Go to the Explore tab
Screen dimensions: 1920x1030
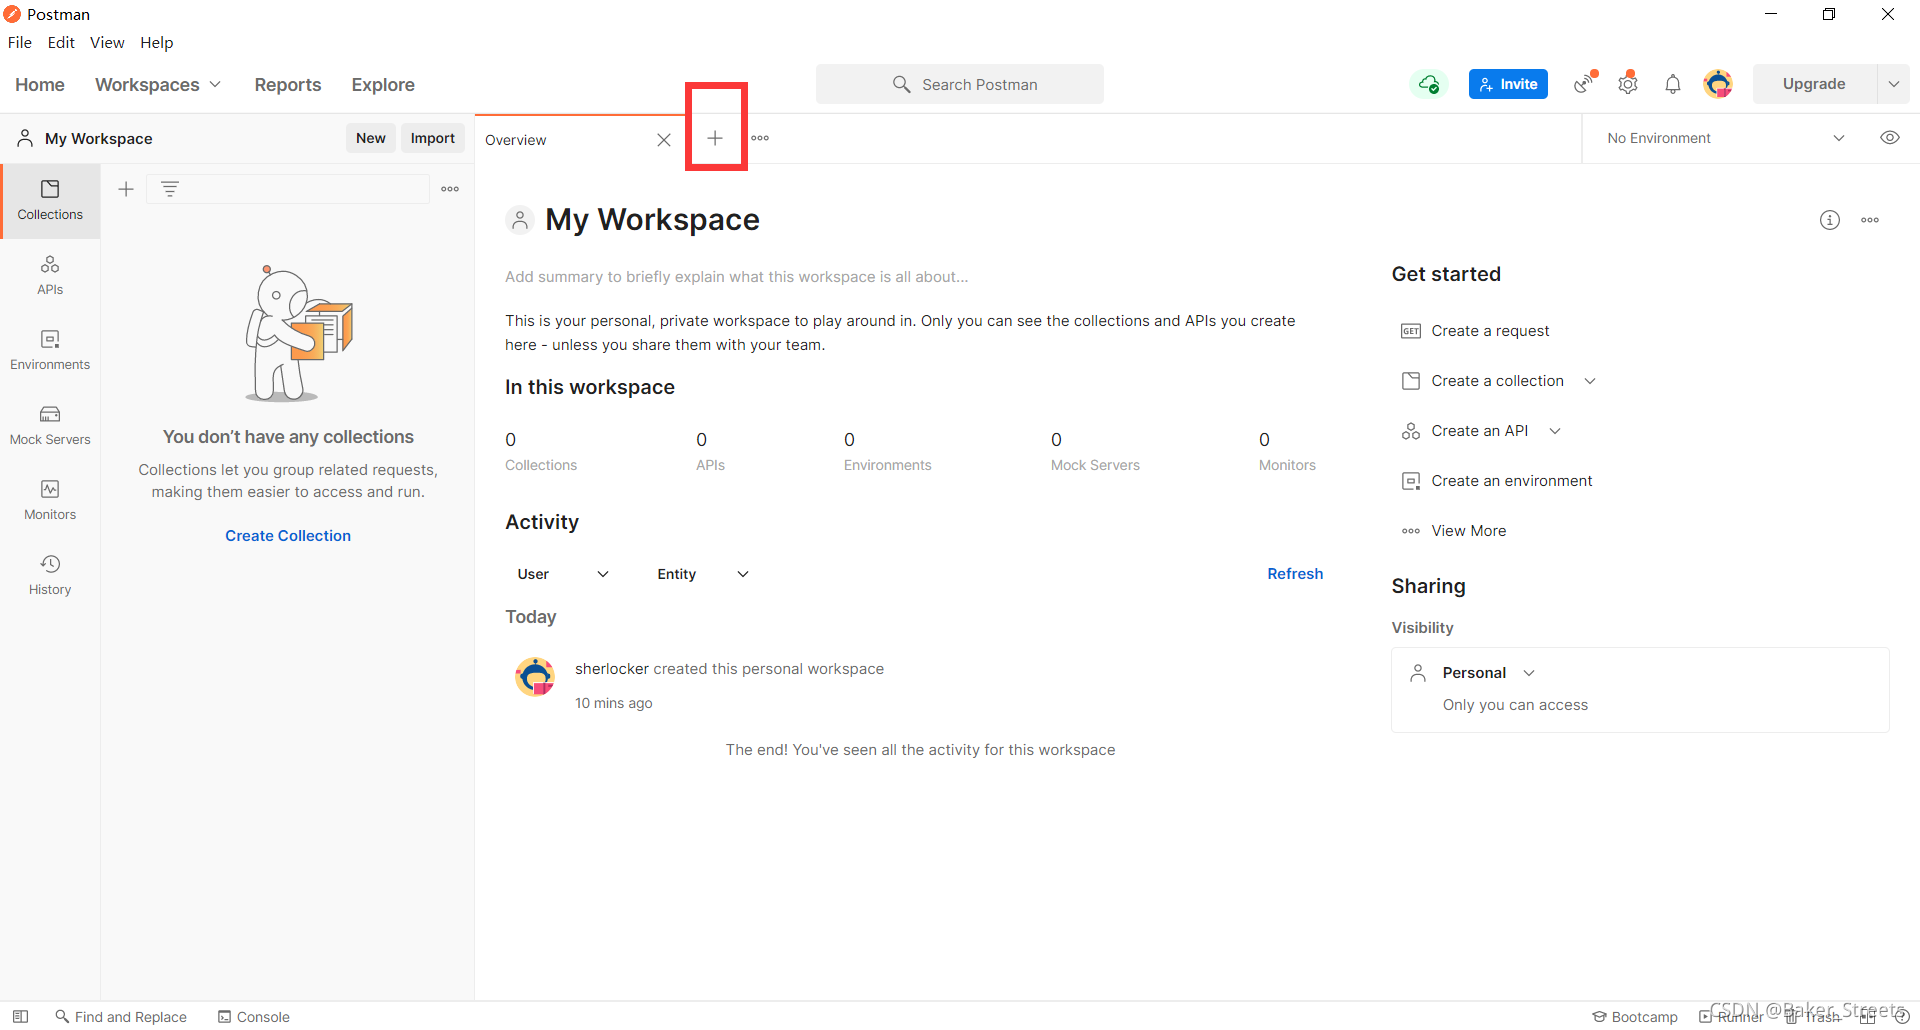(383, 85)
